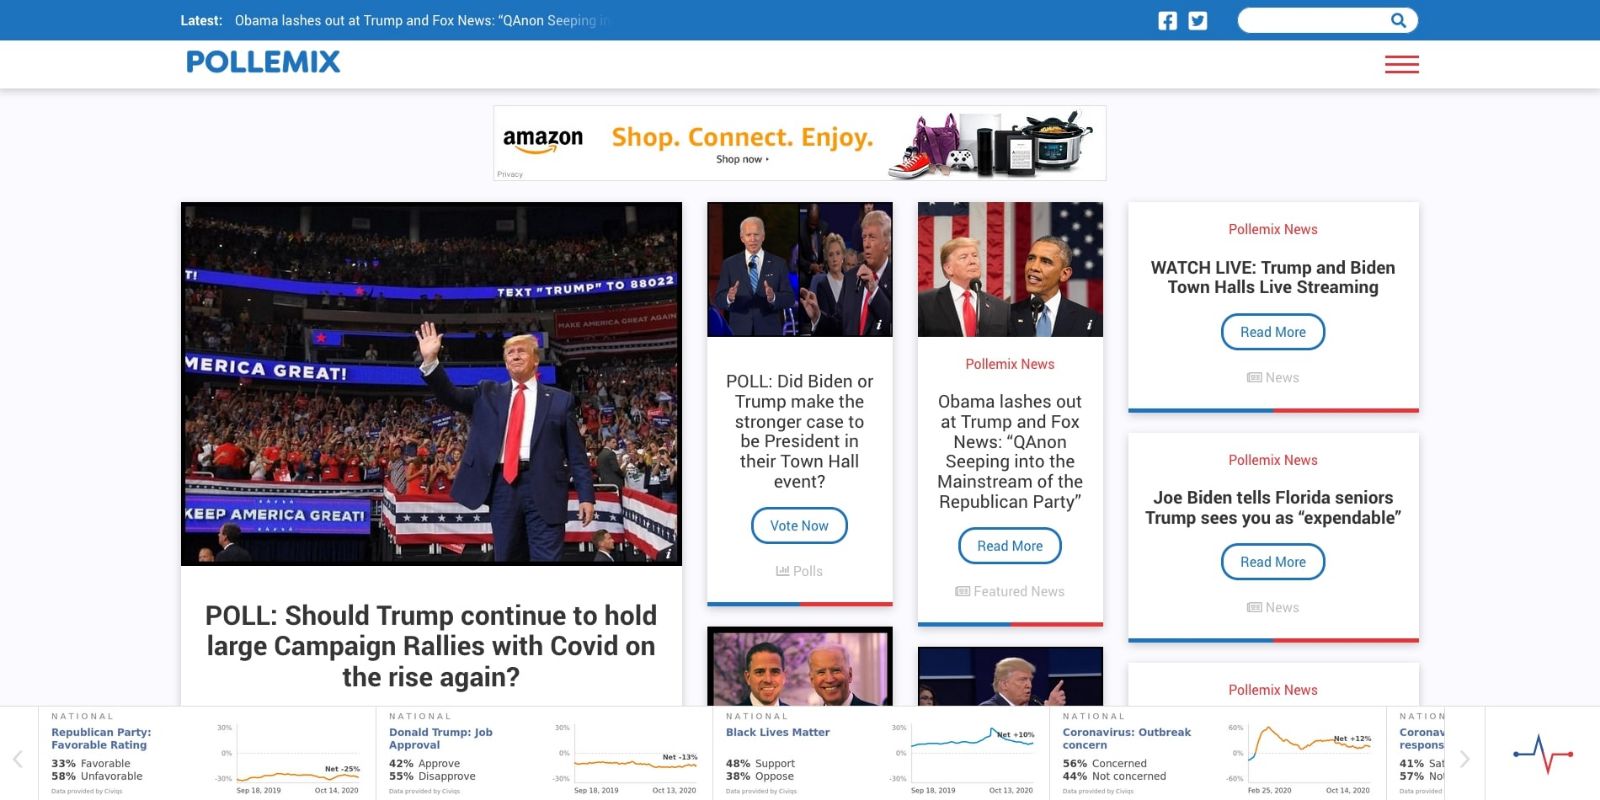Open the Featured News category tag
Screen dimensions: 1600x800
coord(1010,592)
